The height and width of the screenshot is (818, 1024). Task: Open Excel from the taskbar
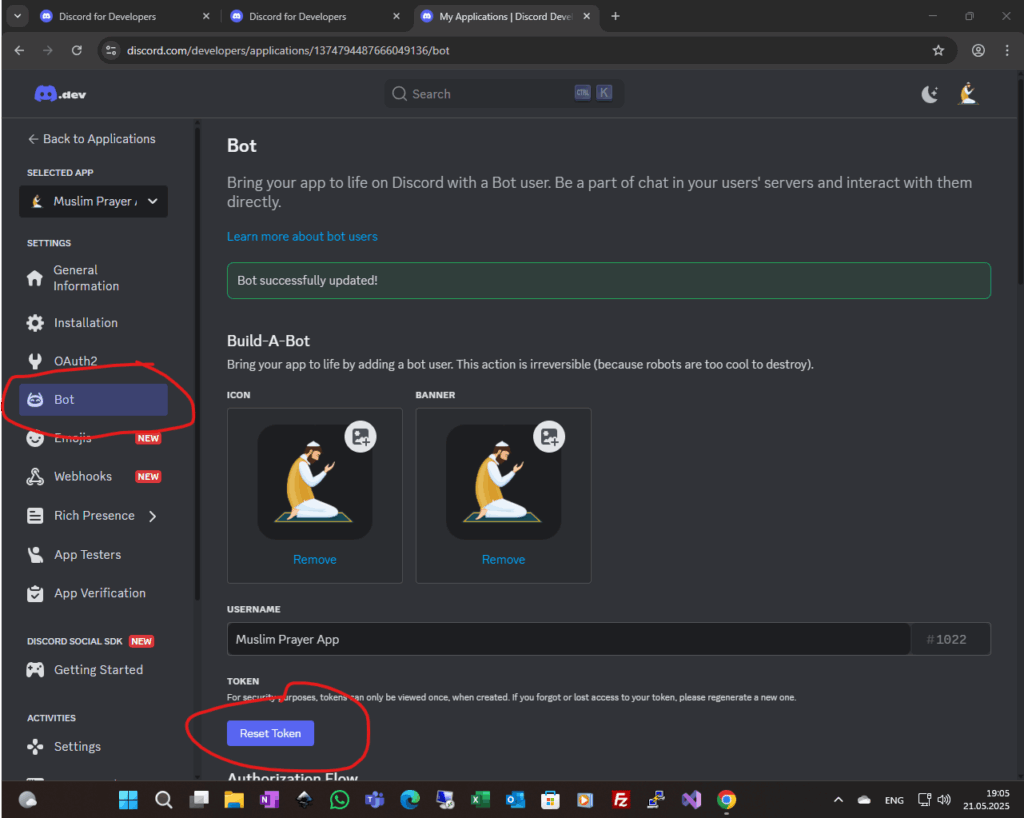point(480,800)
